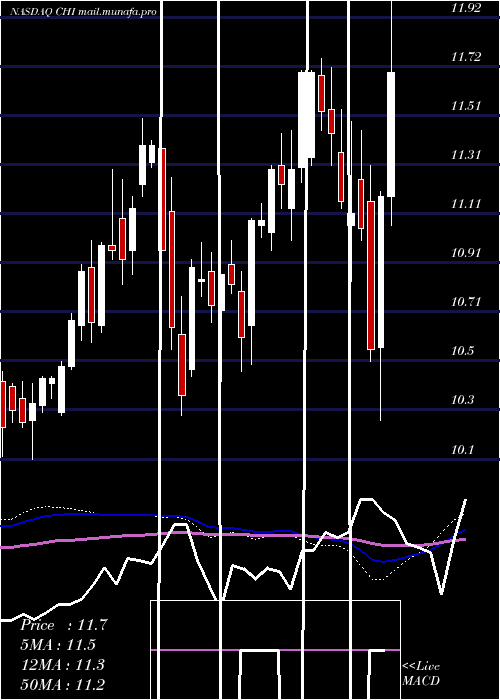This screenshot has width=500, height=700.
Task: Click the 11.11 price axis label
Action: [466, 204]
